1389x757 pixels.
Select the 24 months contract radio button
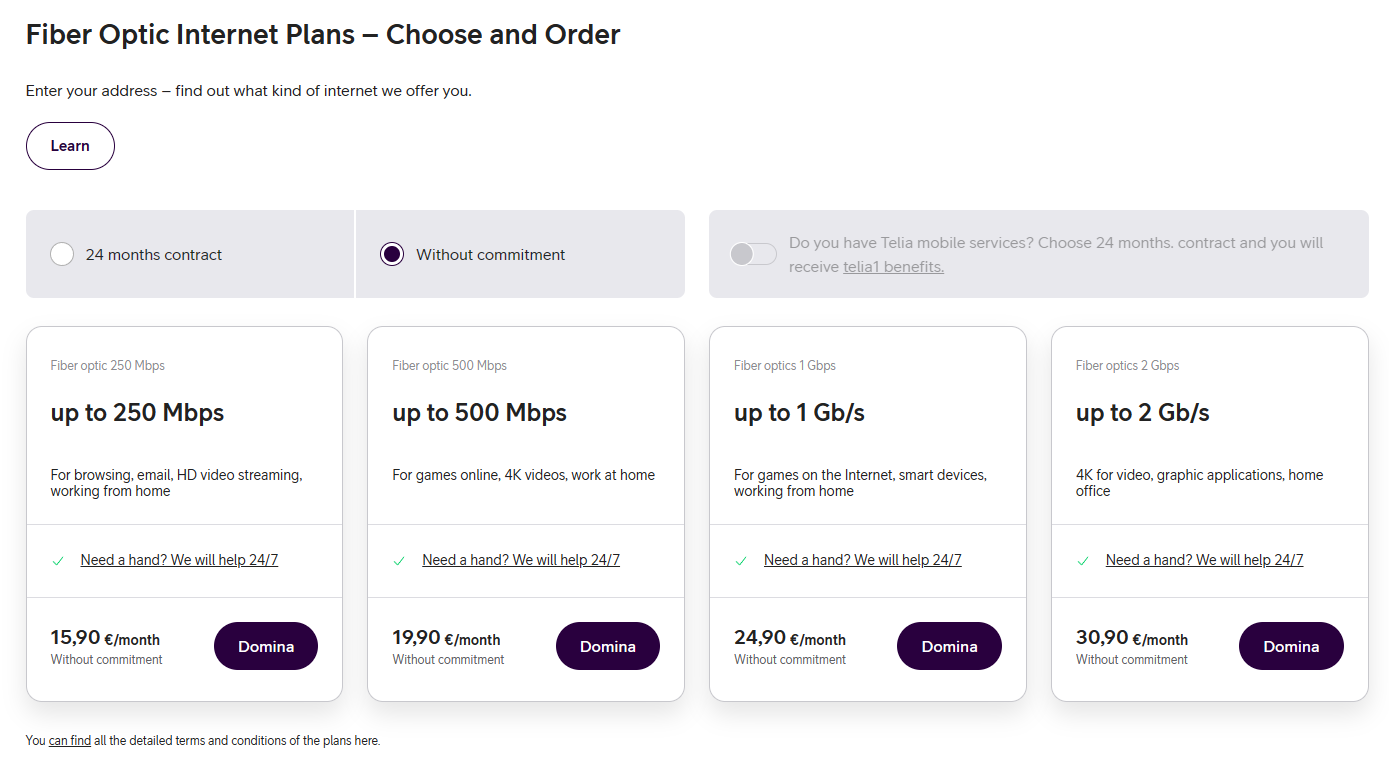(x=62, y=254)
